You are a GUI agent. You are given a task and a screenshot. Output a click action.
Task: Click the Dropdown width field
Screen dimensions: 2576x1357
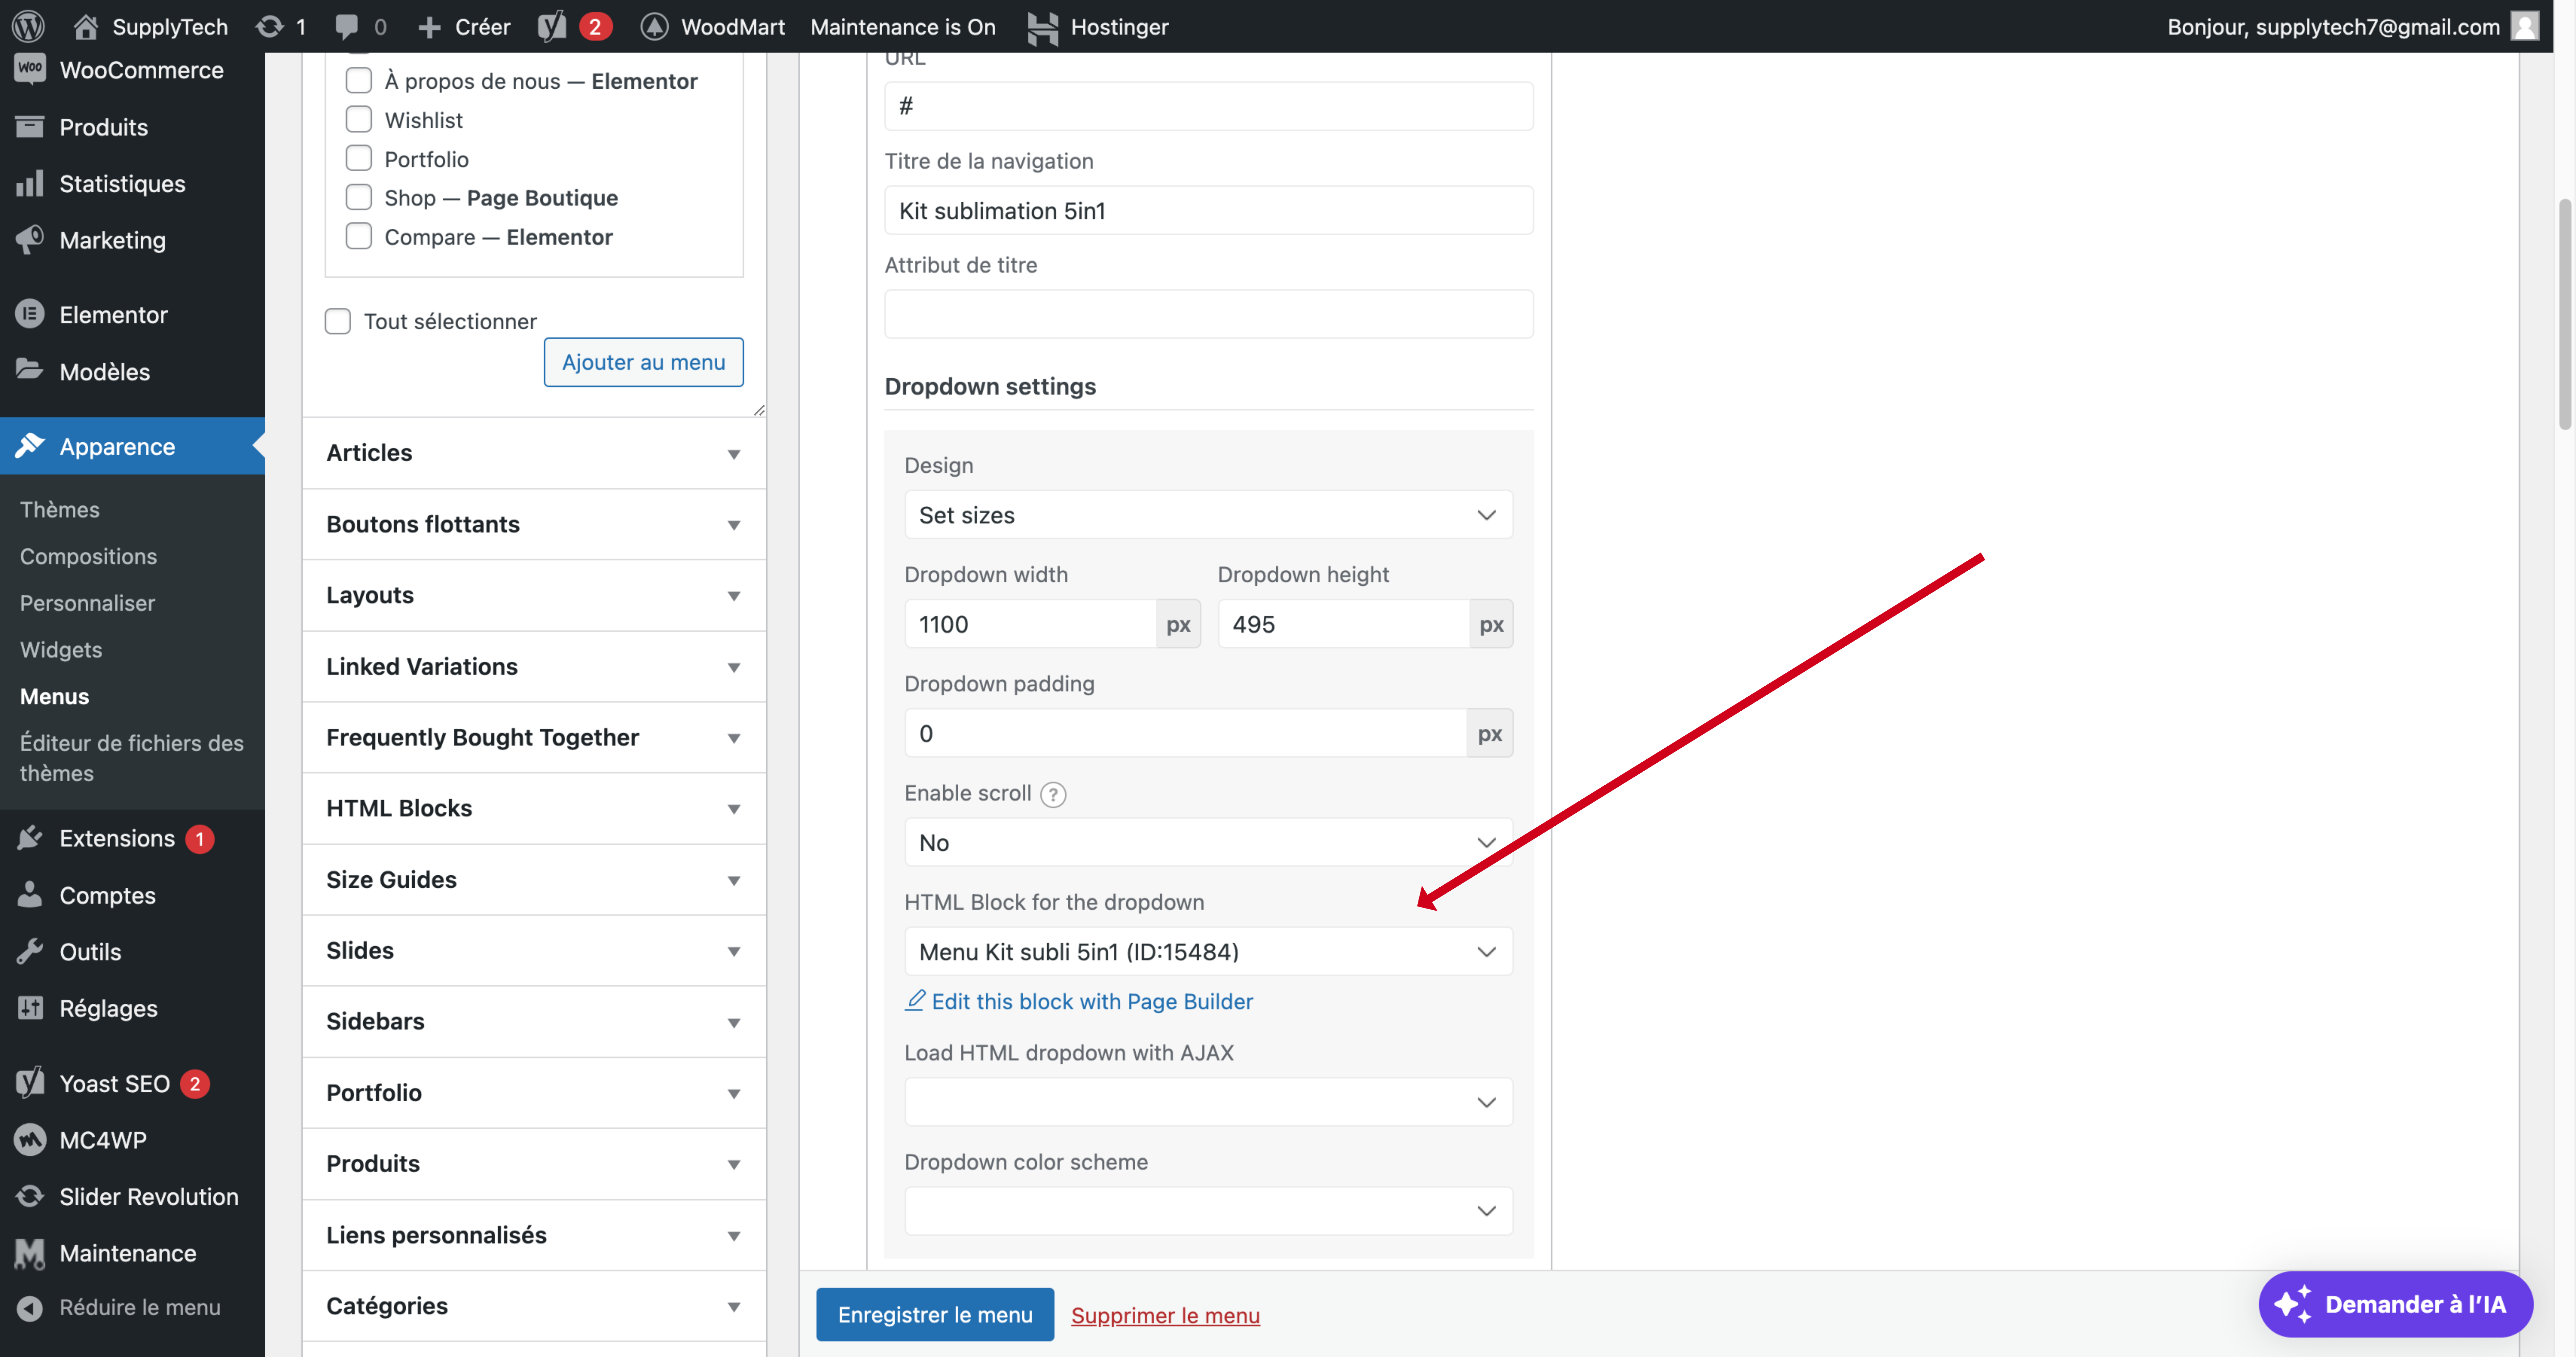(x=1031, y=624)
